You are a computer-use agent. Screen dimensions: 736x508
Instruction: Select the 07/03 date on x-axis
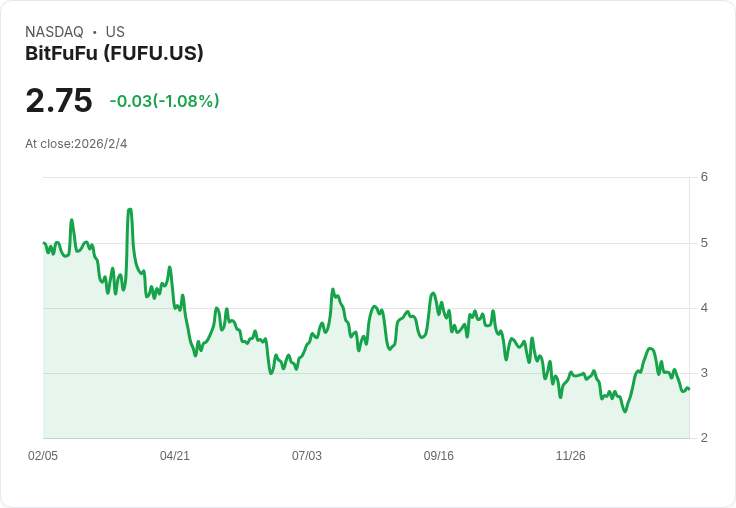pos(307,456)
